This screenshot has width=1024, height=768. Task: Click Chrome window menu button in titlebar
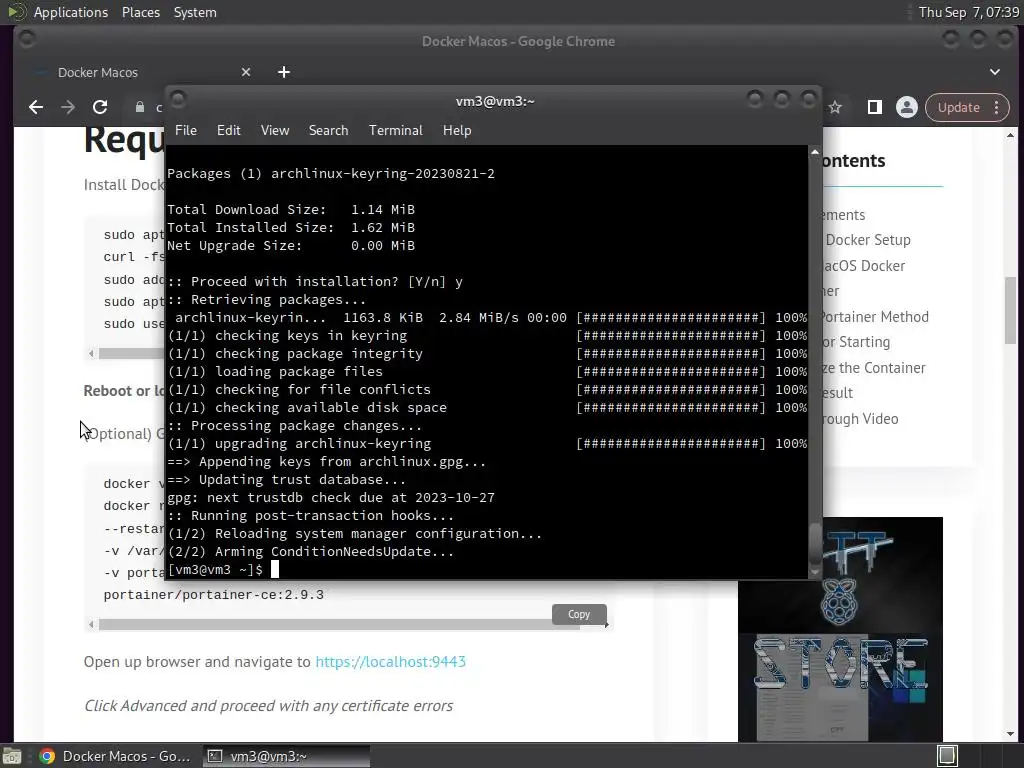pos(27,40)
